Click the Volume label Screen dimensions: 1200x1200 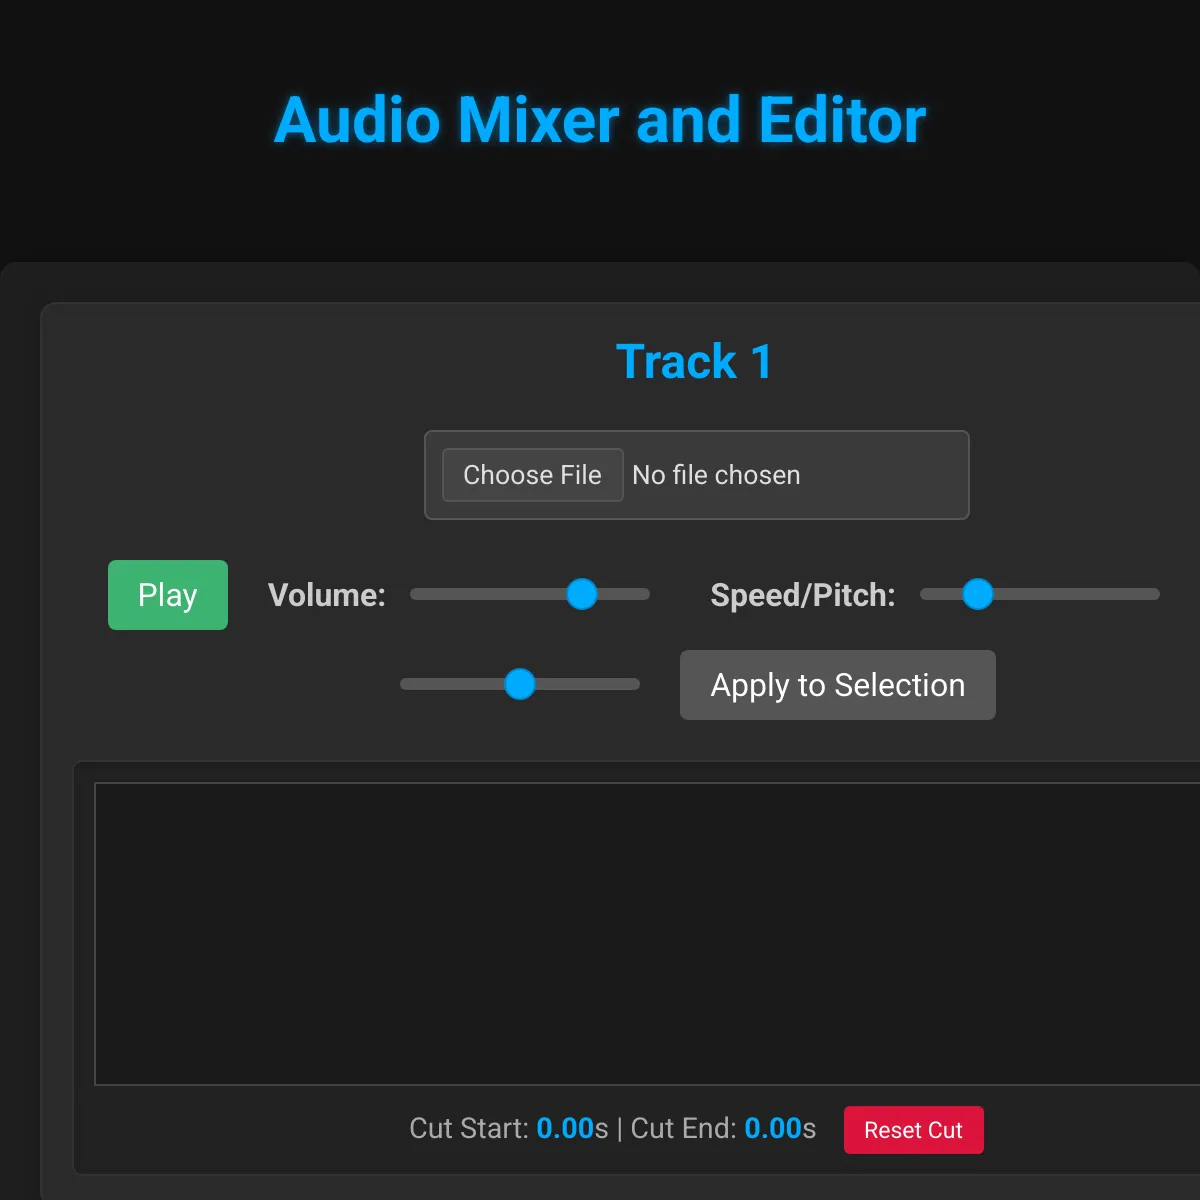coord(325,595)
